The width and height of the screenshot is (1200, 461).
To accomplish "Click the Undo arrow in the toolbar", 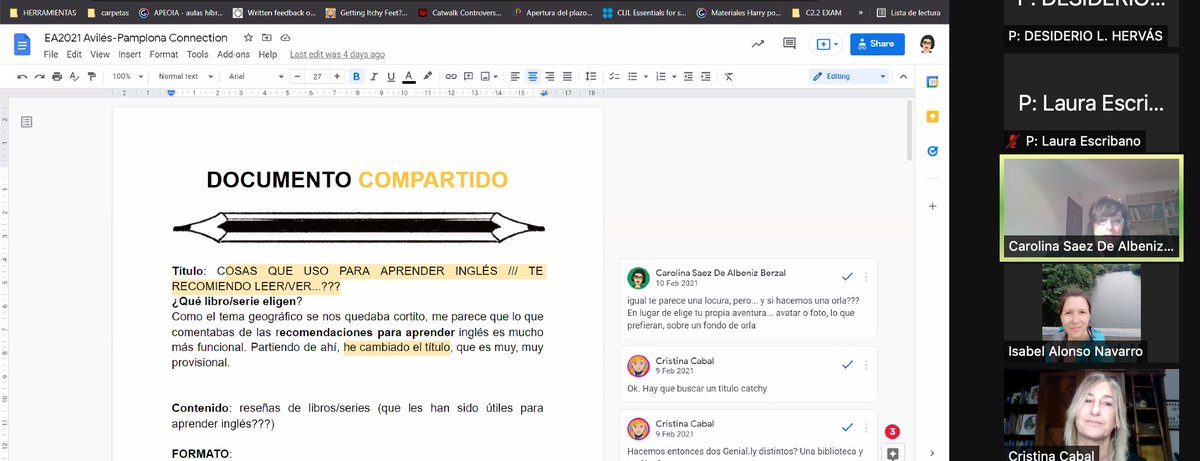I will [23, 76].
